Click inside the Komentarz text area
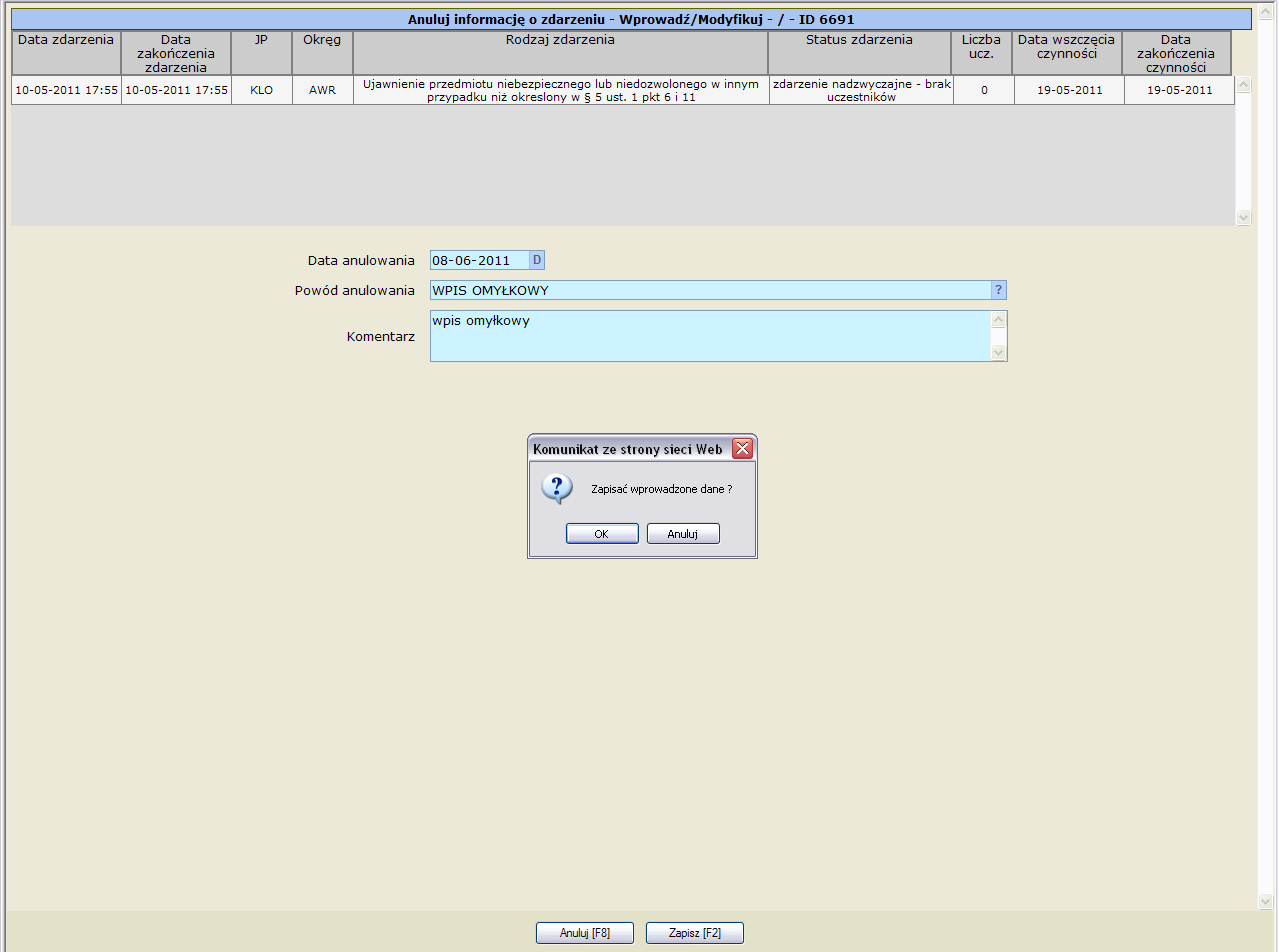Screen dimensions: 1279x952 point(710,336)
